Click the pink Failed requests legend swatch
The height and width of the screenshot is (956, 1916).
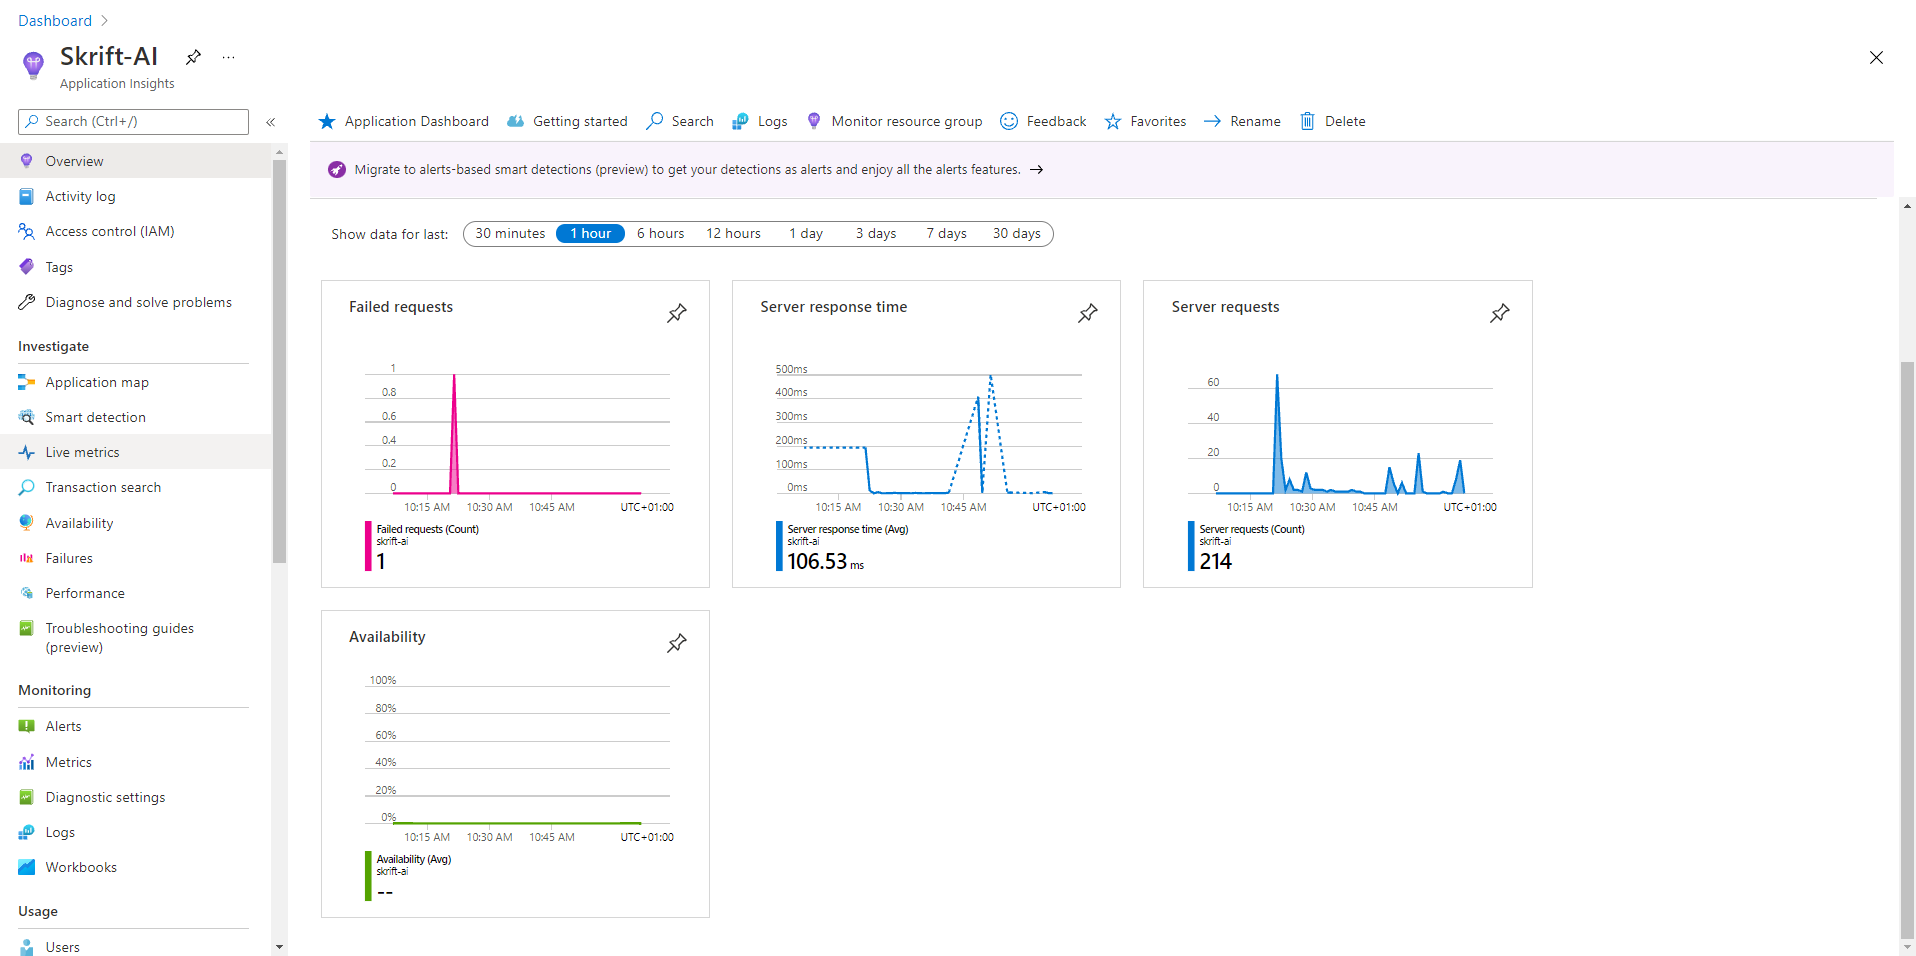click(368, 546)
